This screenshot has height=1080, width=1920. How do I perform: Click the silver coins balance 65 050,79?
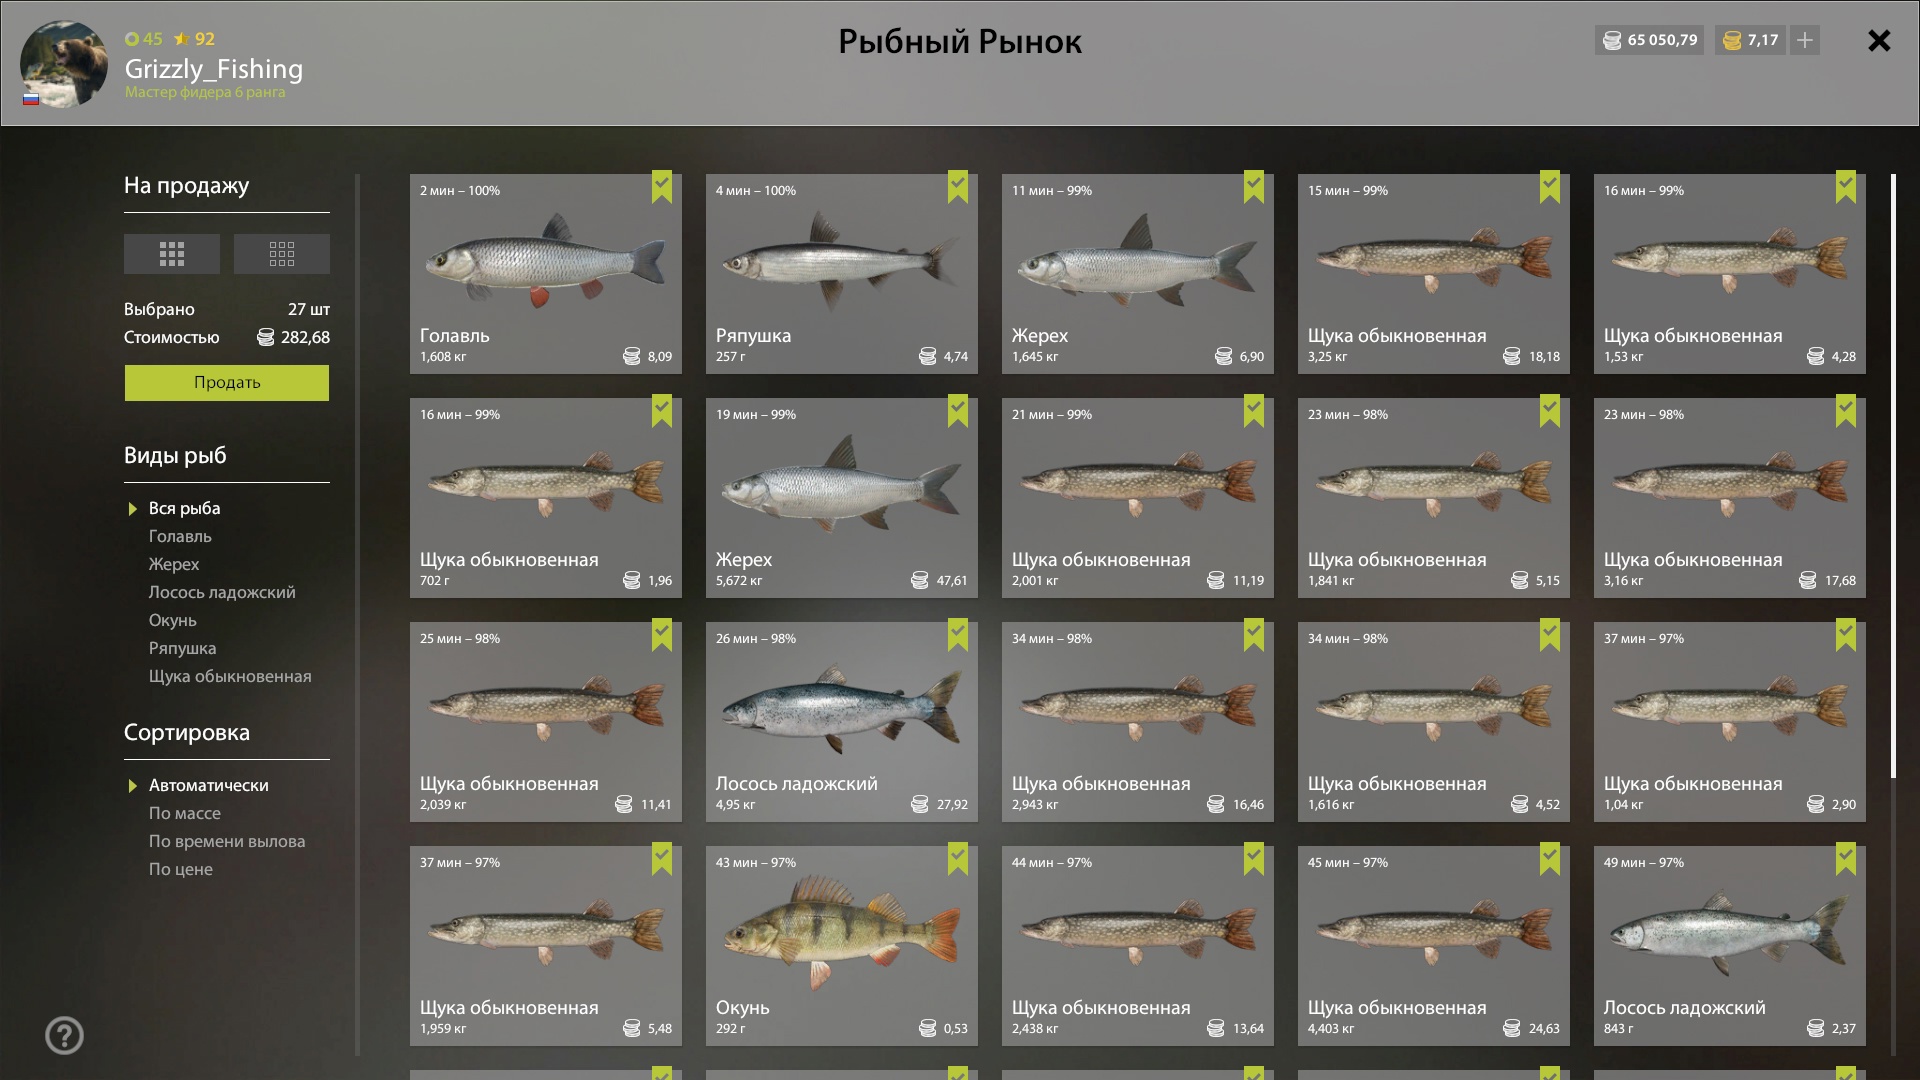[1650, 40]
